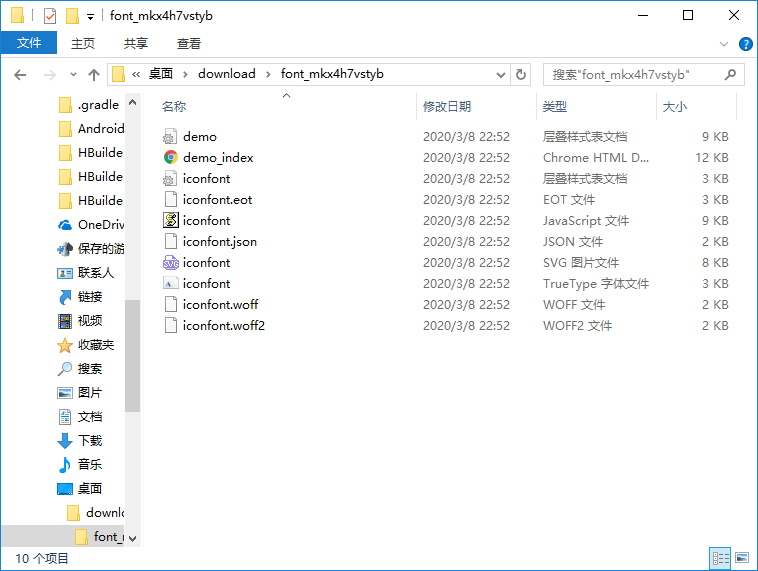
Task: Select the iconfont SVG file icon
Action: [x=170, y=263]
